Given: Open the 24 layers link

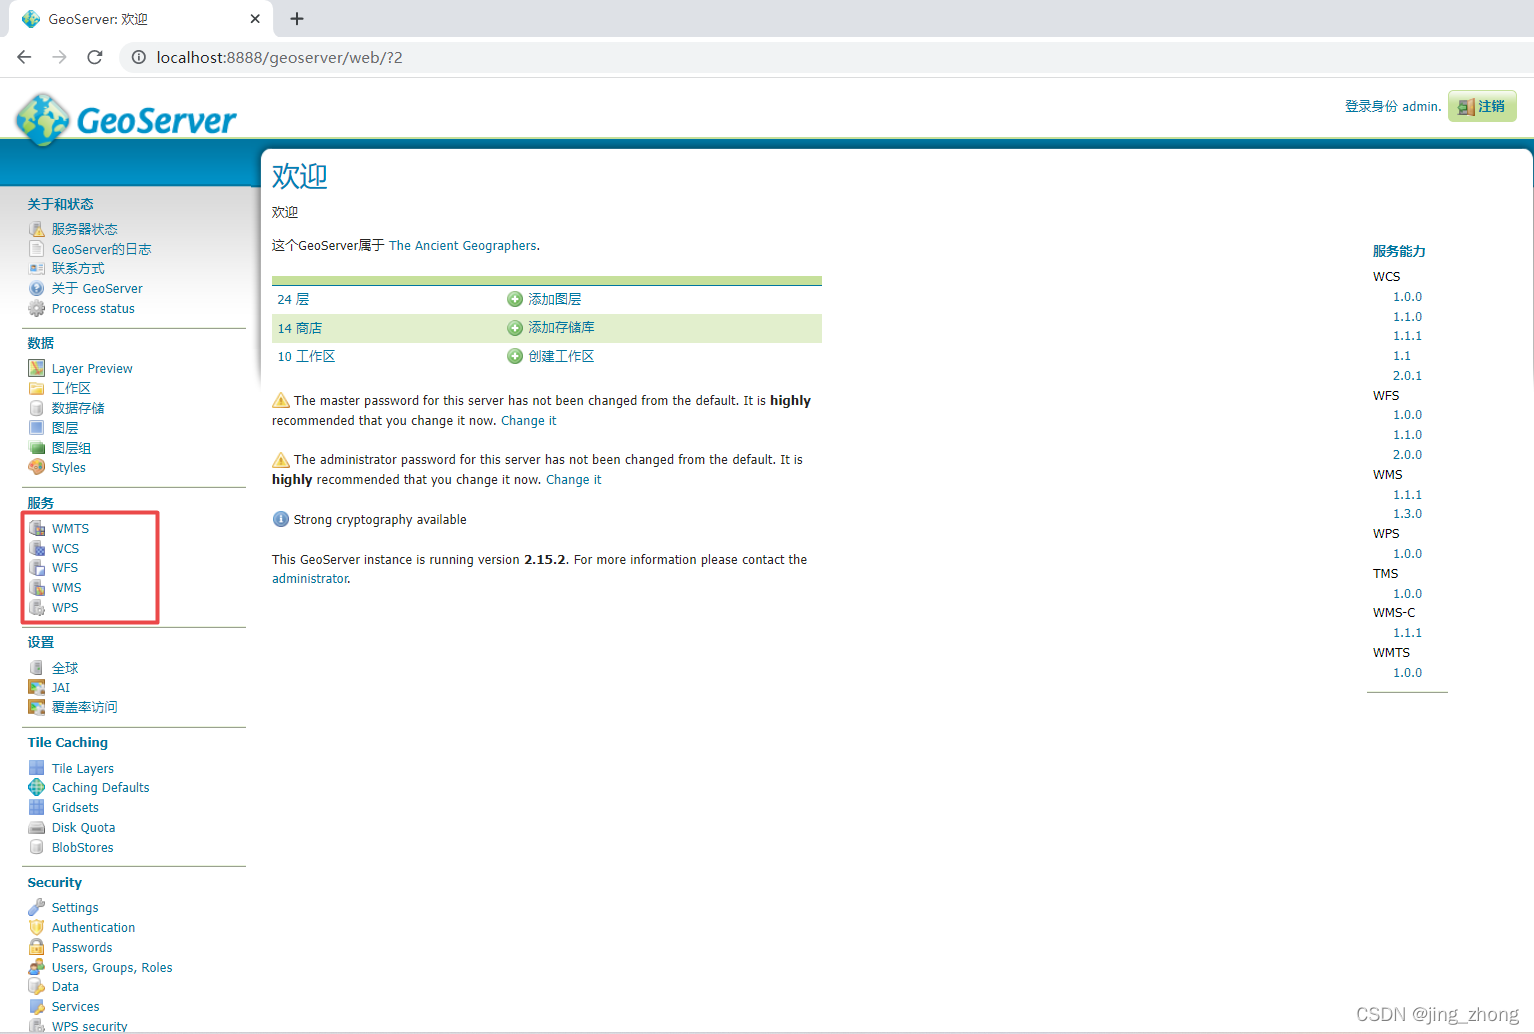Looking at the screenshot, I should click(x=293, y=299).
